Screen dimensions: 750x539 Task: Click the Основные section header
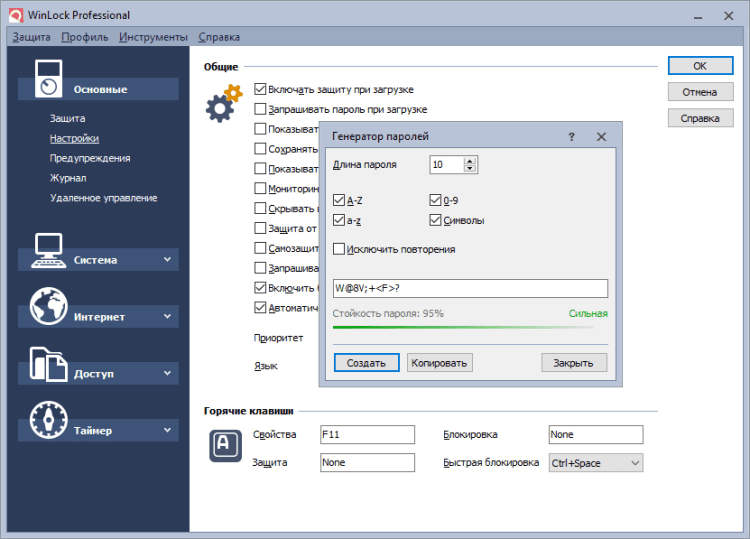tap(98, 89)
